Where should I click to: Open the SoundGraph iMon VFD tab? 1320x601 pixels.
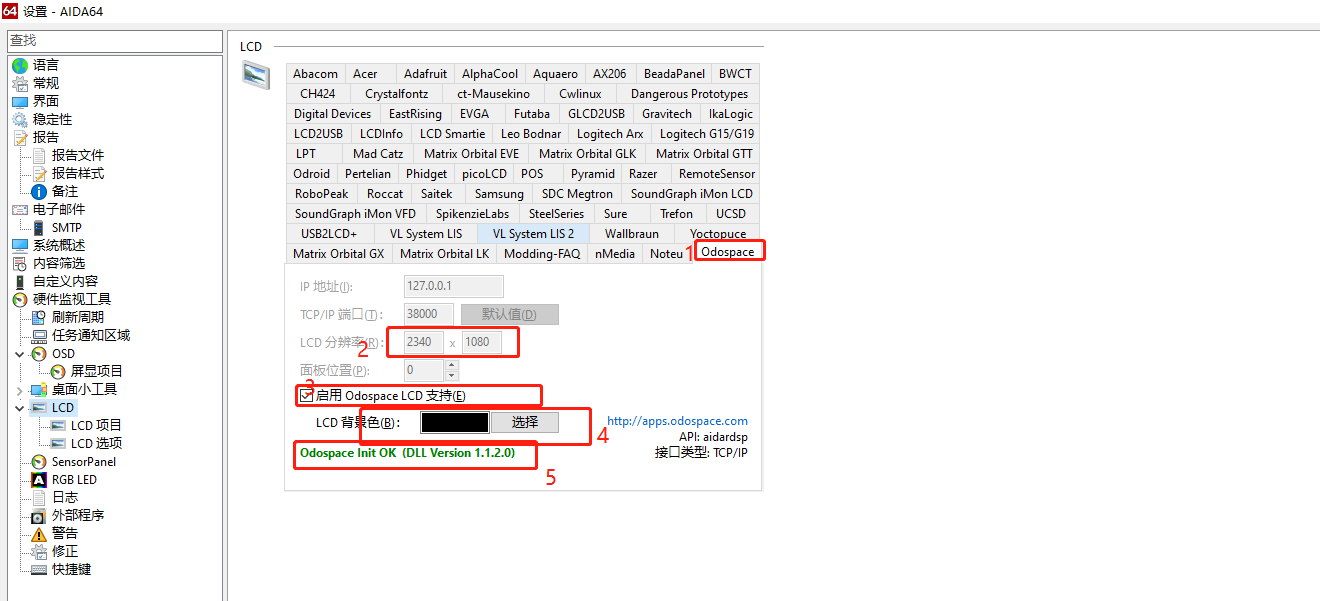355,213
